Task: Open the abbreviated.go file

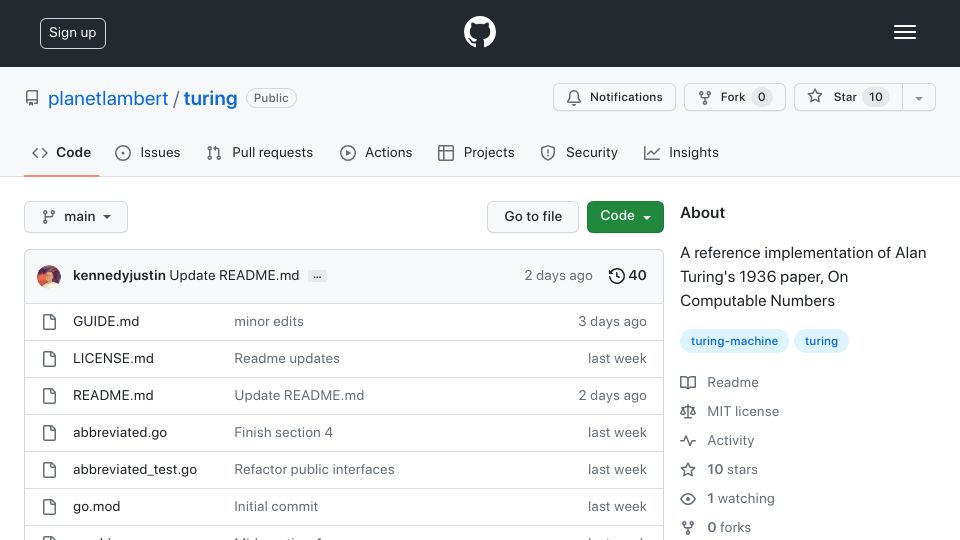Action: tap(120, 432)
